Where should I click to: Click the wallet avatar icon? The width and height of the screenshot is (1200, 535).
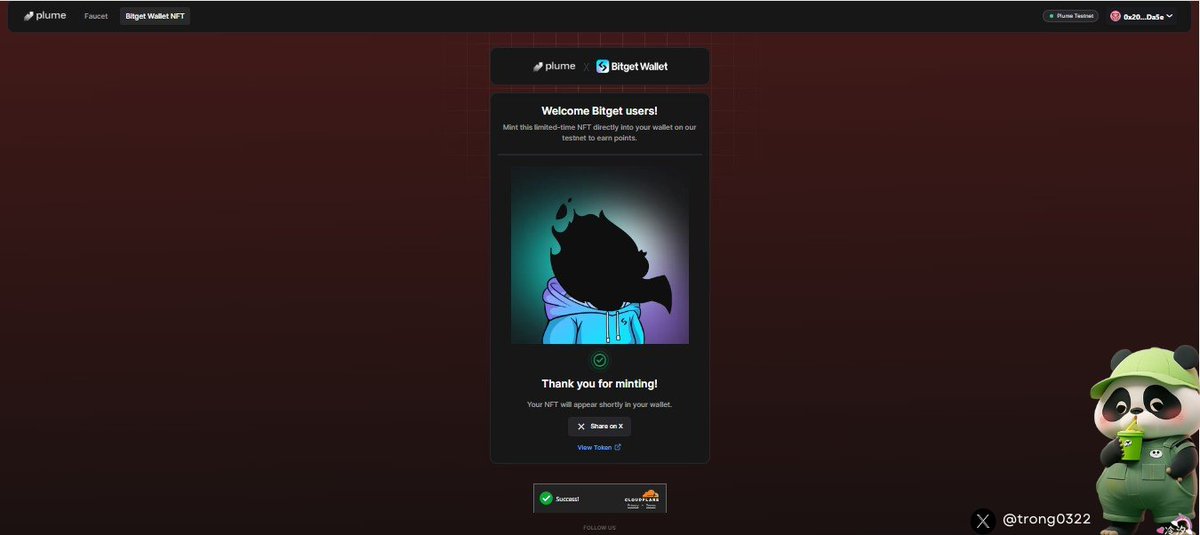click(x=1115, y=16)
